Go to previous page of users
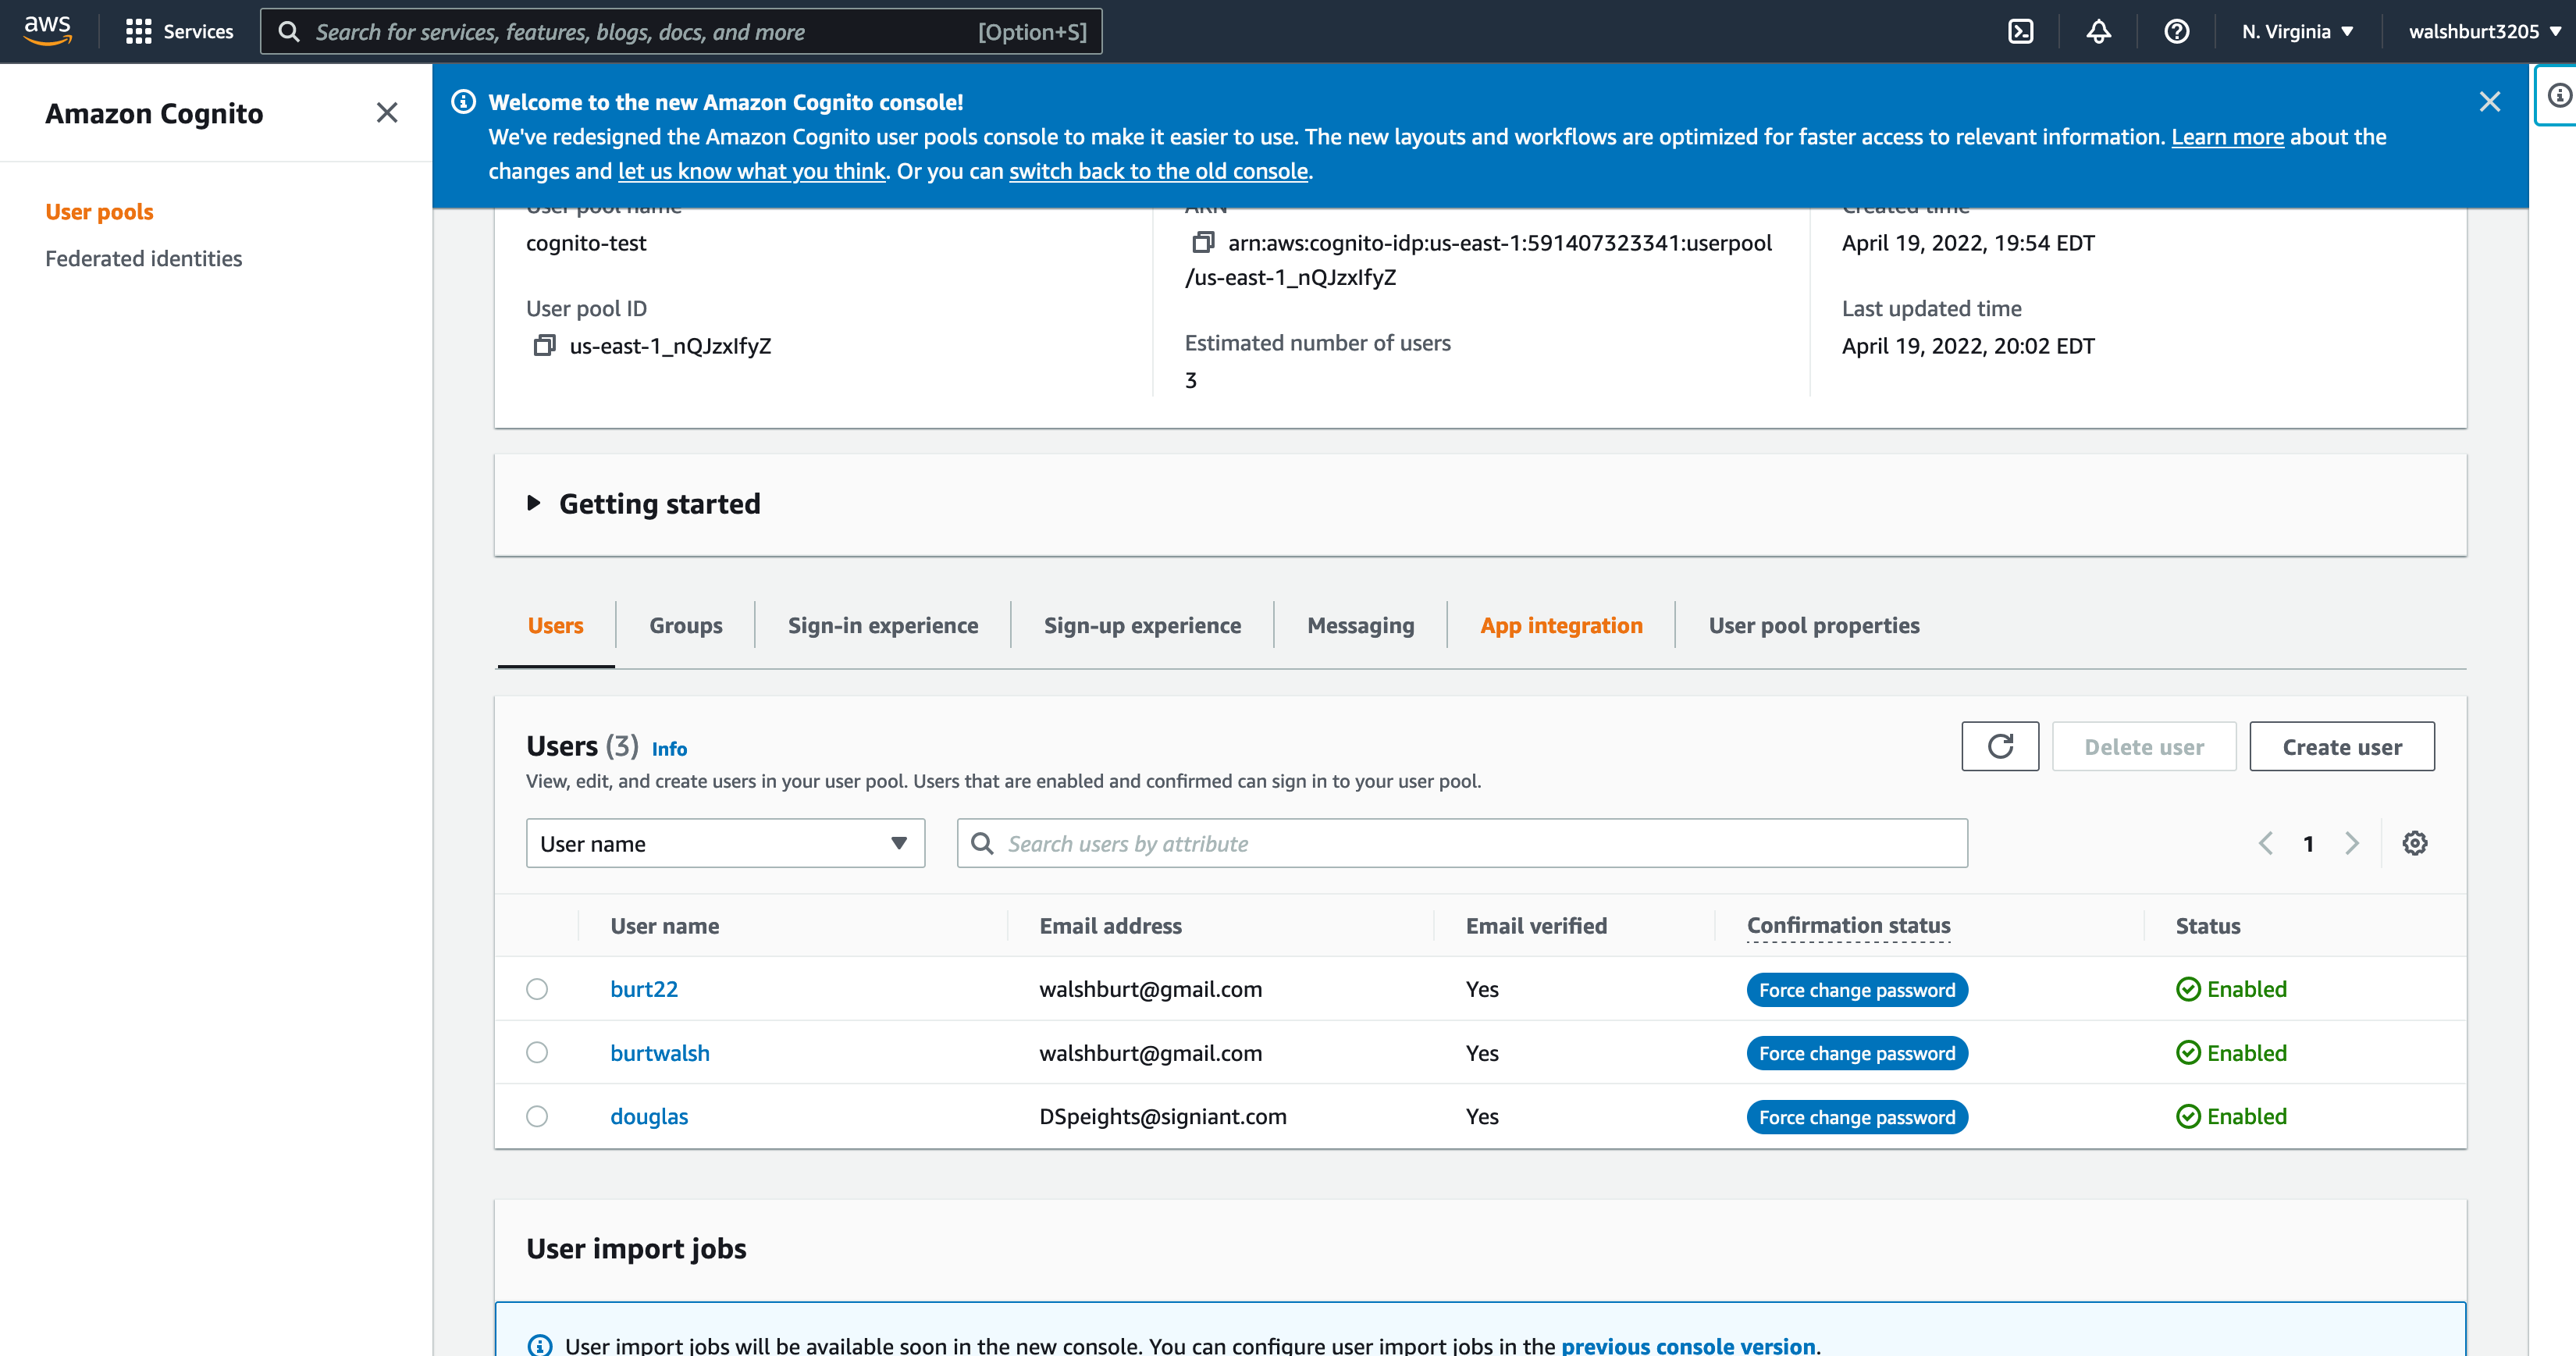2576x1356 pixels. 2266,844
